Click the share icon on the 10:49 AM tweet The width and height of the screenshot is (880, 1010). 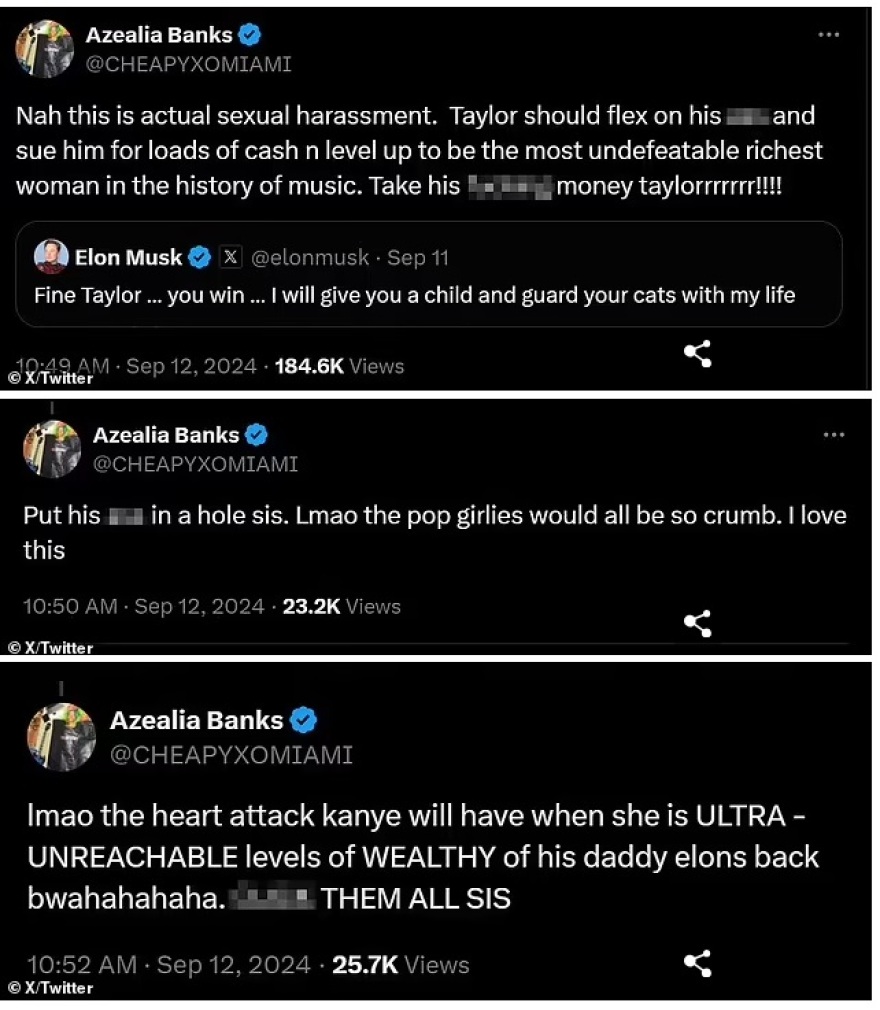tap(697, 354)
